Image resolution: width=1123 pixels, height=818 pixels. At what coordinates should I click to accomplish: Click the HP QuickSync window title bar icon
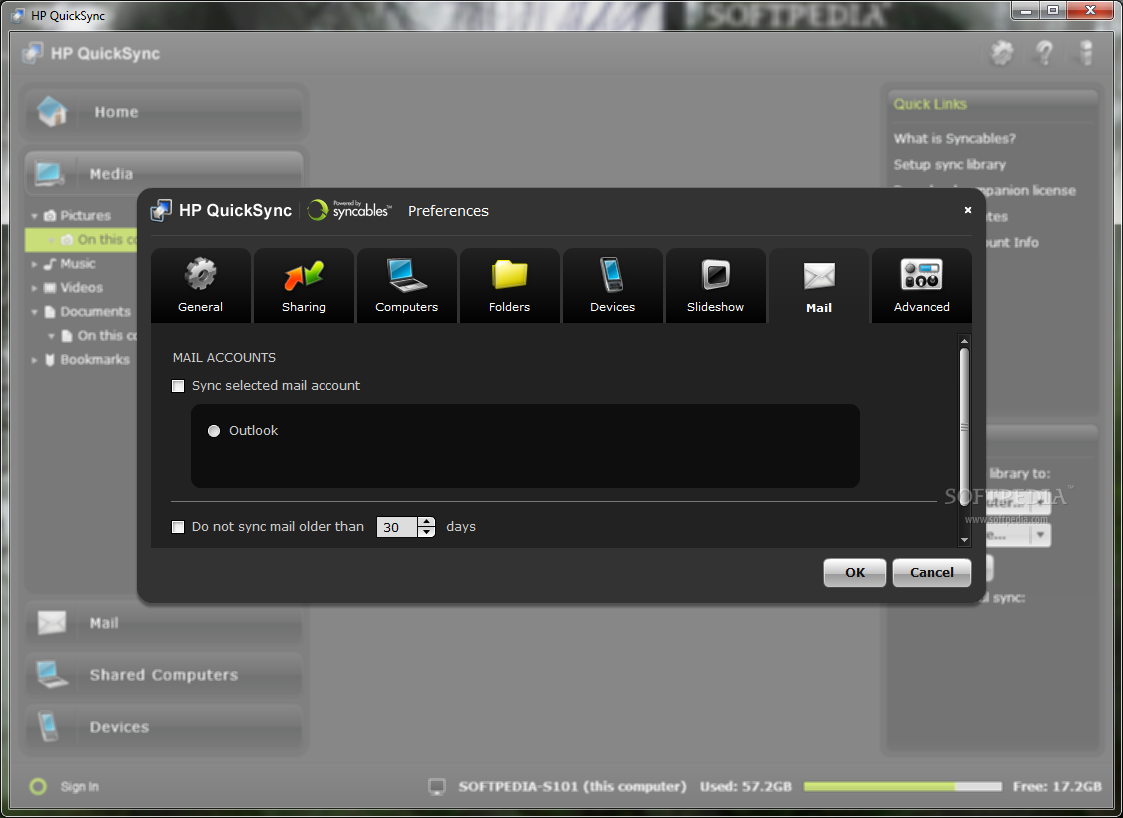[19, 15]
